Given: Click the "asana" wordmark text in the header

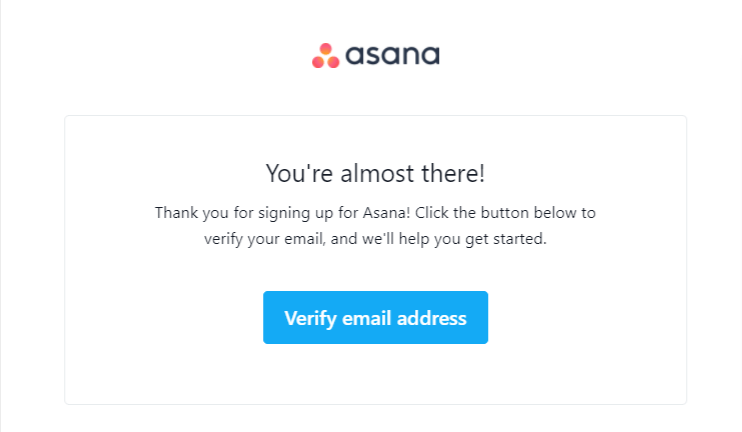Looking at the screenshot, I should pyautogui.click(x=393, y=55).
